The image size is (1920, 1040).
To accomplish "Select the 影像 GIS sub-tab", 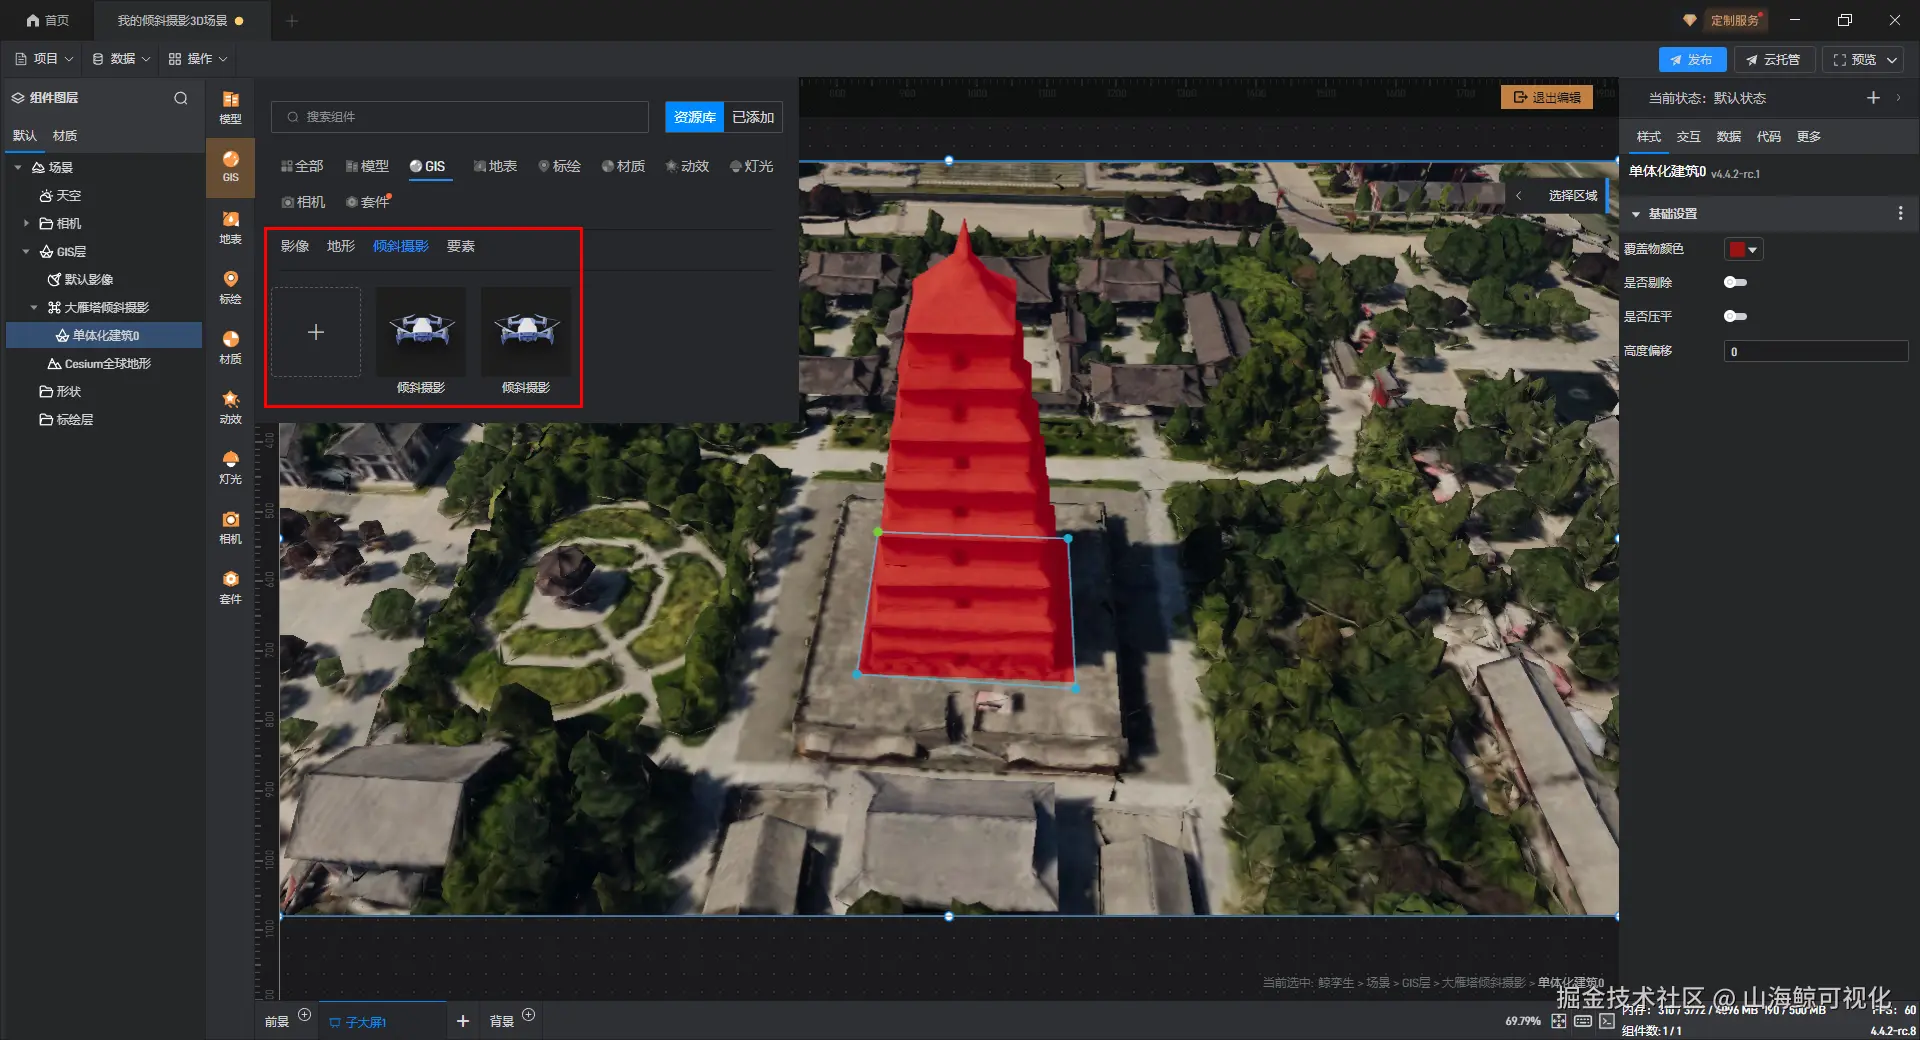I will [x=295, y=246].
